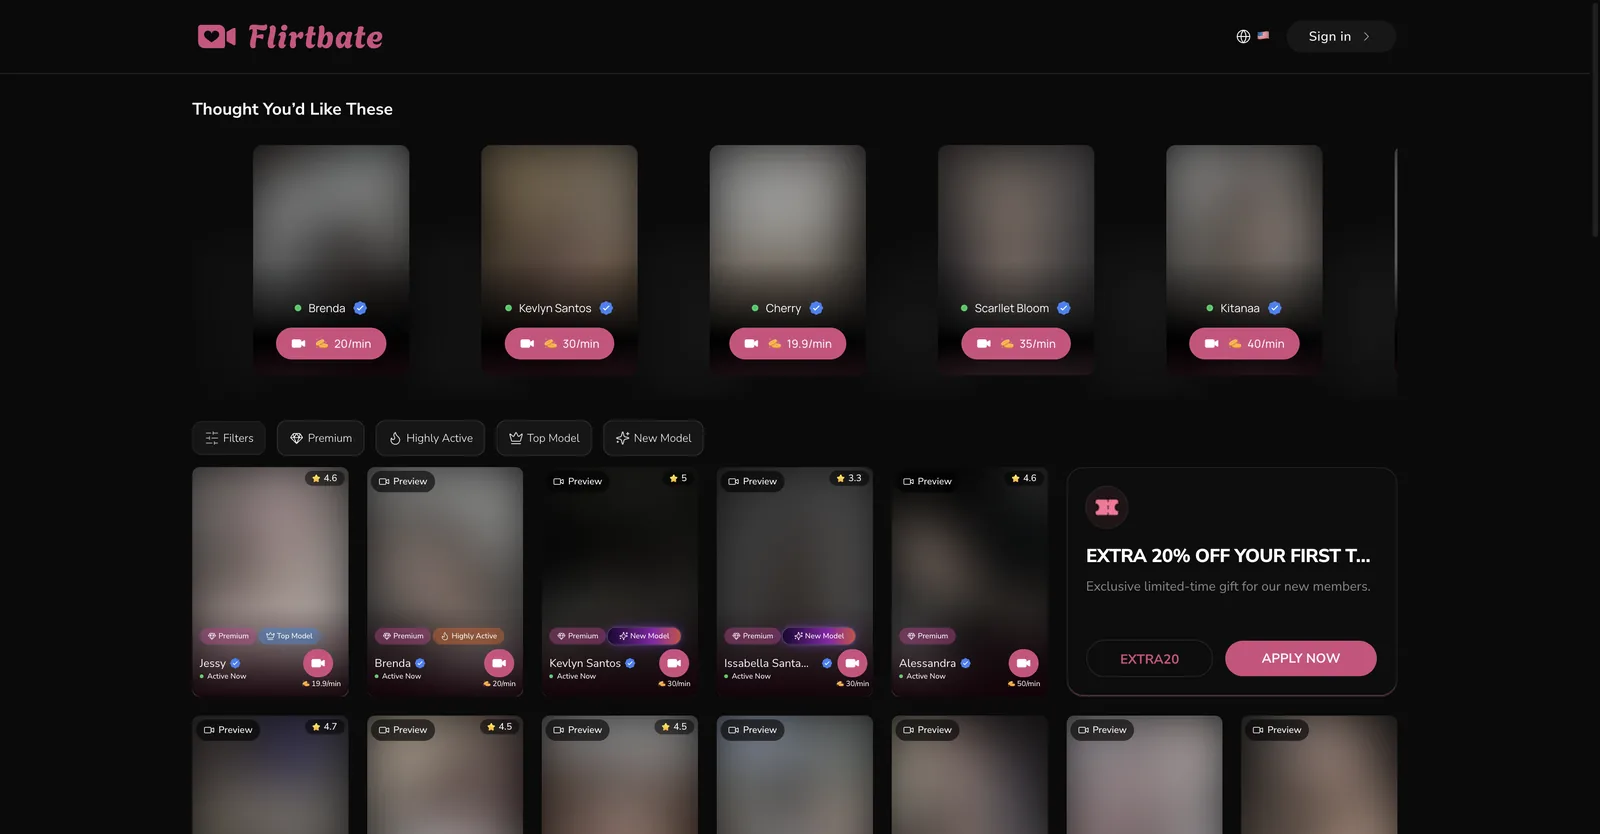The width and height of the screenshot is (1600, 834).
Task: Open Issabella Santa profile name
Action: pyautogui.click(x=766, y=663)
